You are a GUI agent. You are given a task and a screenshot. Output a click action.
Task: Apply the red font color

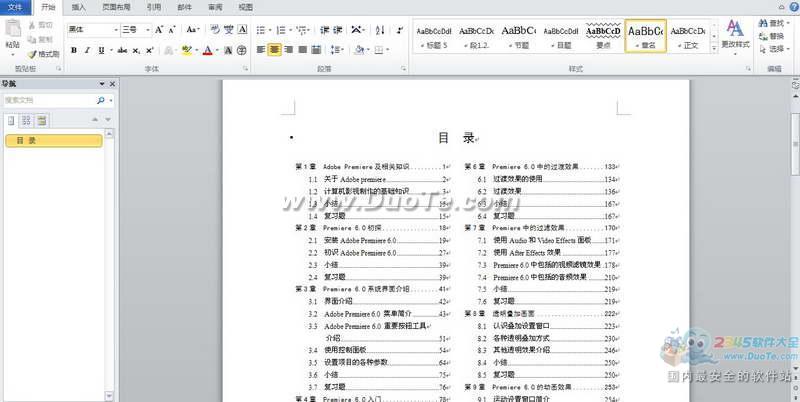pyautogui.click(x=207, y=51)
